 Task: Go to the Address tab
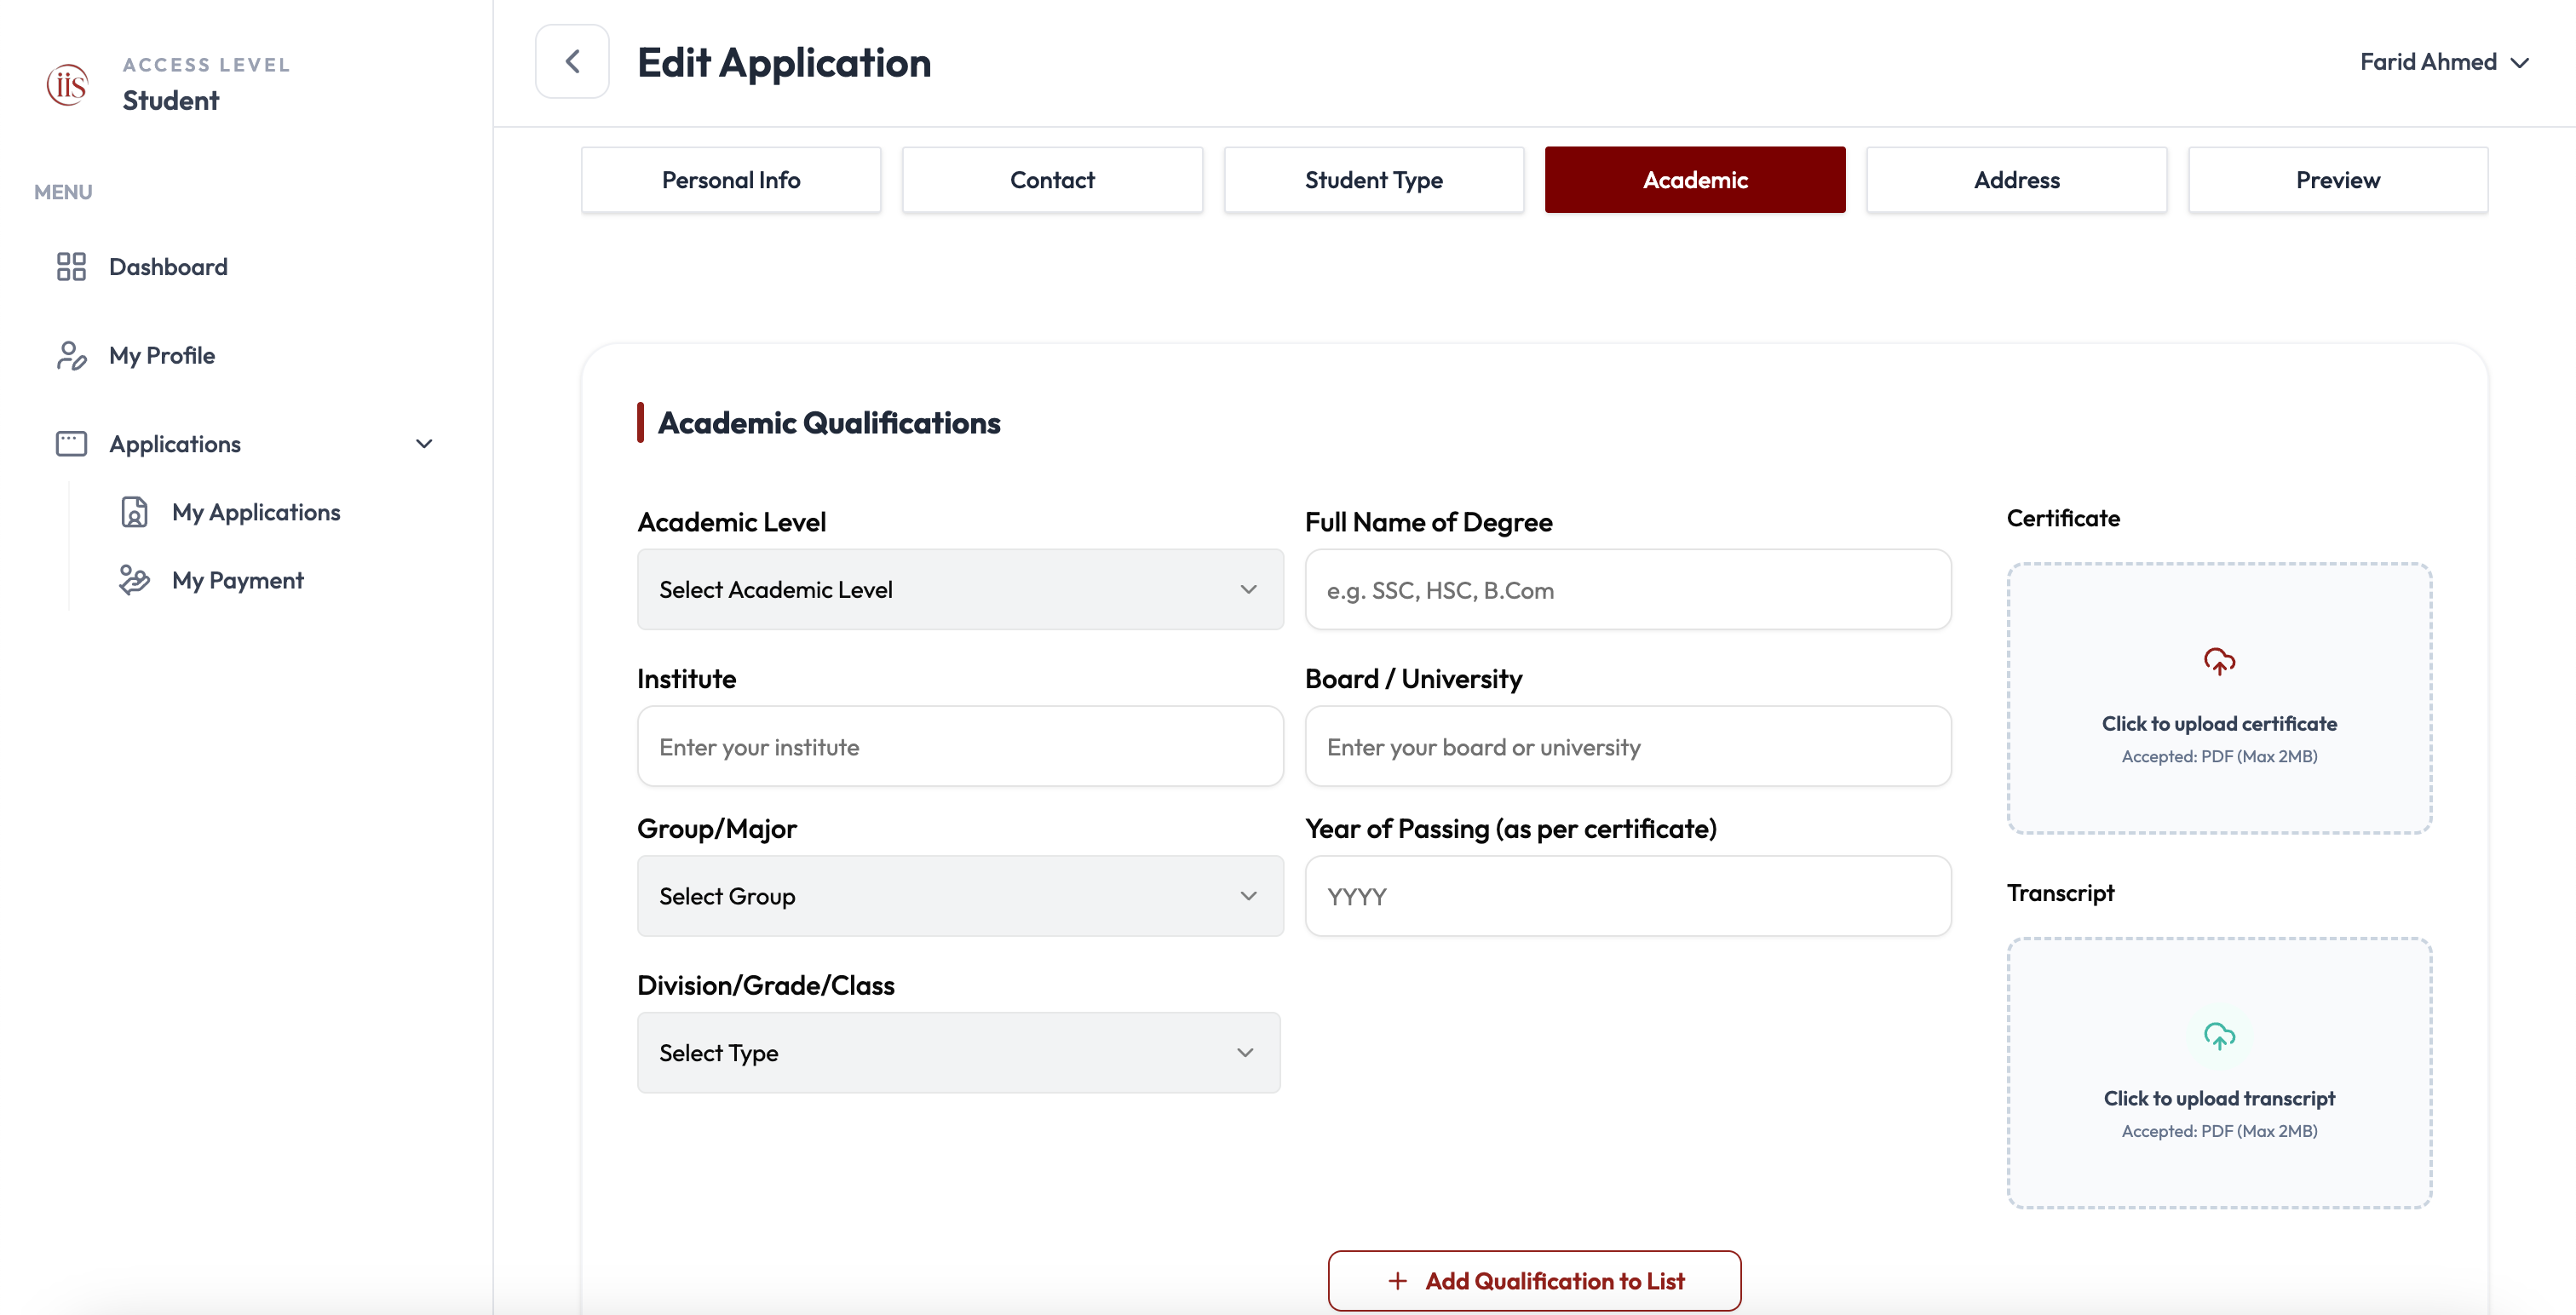(2016, 180)
